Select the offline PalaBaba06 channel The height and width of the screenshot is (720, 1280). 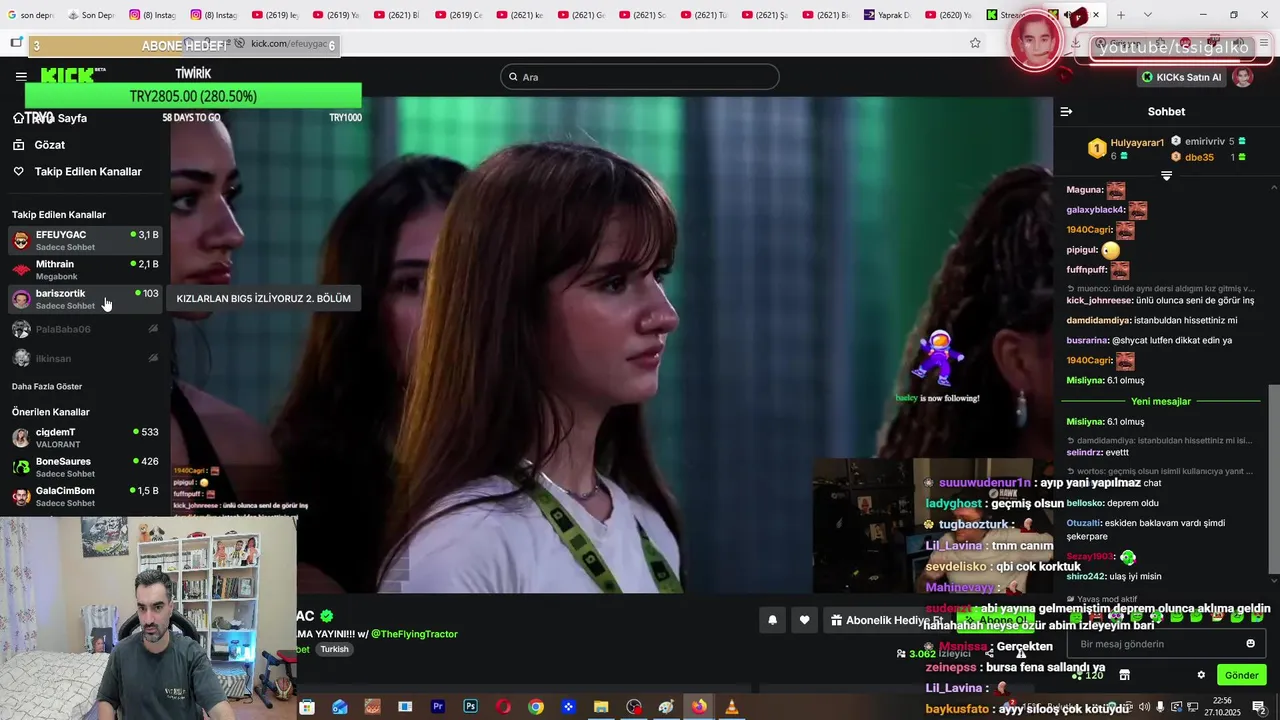pyautogui.click(x=85, y=329)
